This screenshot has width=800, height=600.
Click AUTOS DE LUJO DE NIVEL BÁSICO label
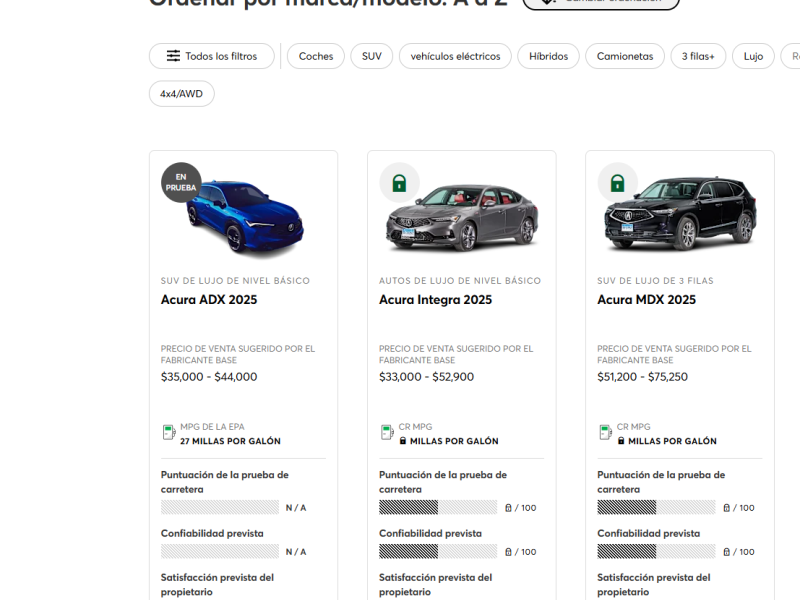[460, 281]
